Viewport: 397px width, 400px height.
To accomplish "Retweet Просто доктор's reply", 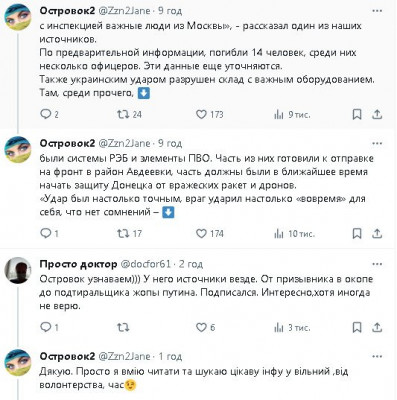I will coord(123,327).
